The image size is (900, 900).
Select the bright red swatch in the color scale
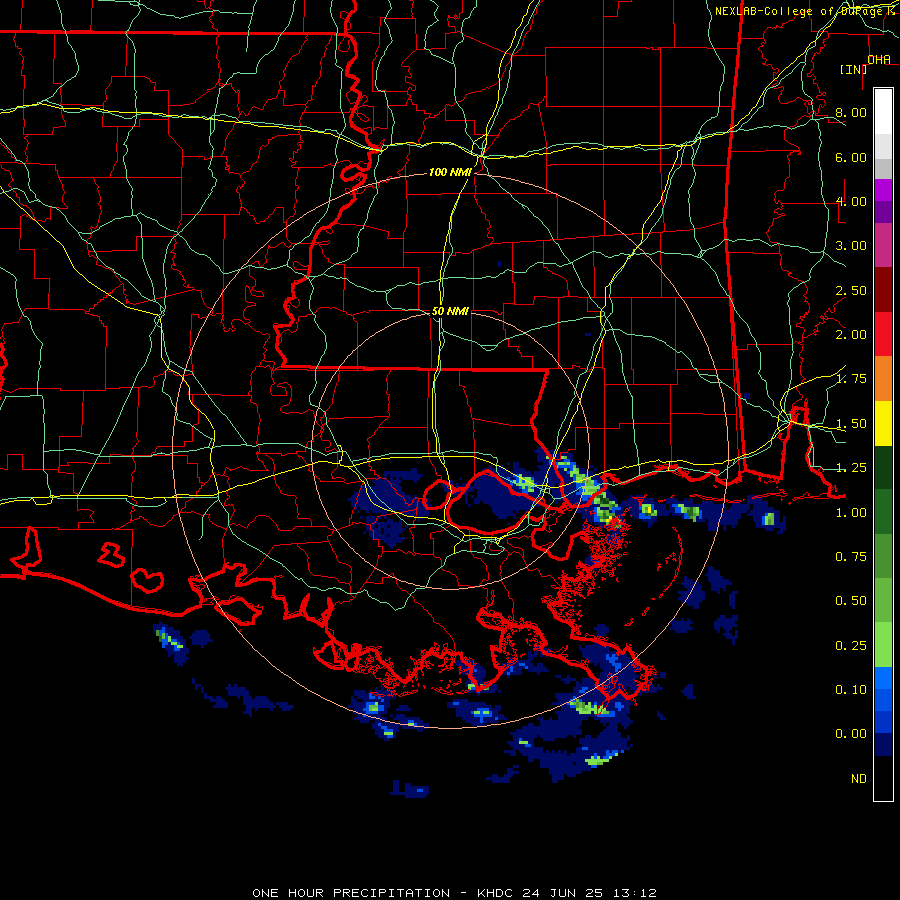(883, 335)
